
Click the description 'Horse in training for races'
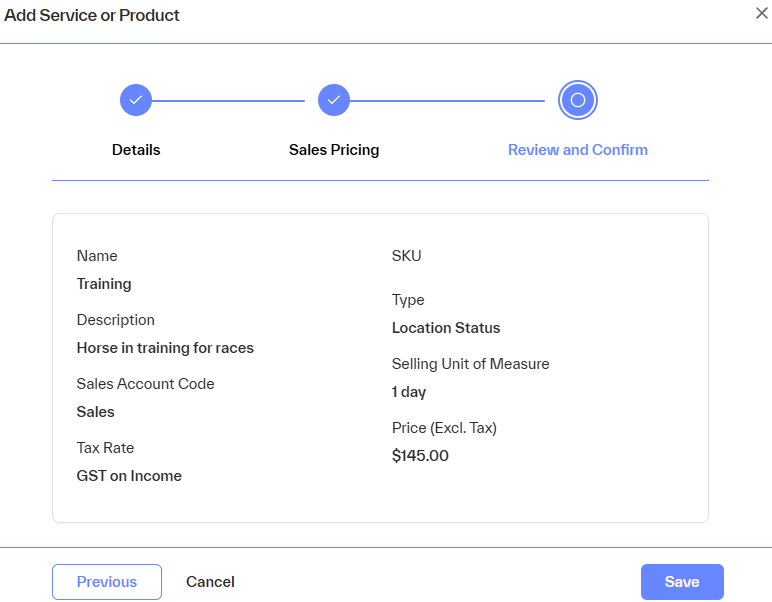click(x=165, y=348)
